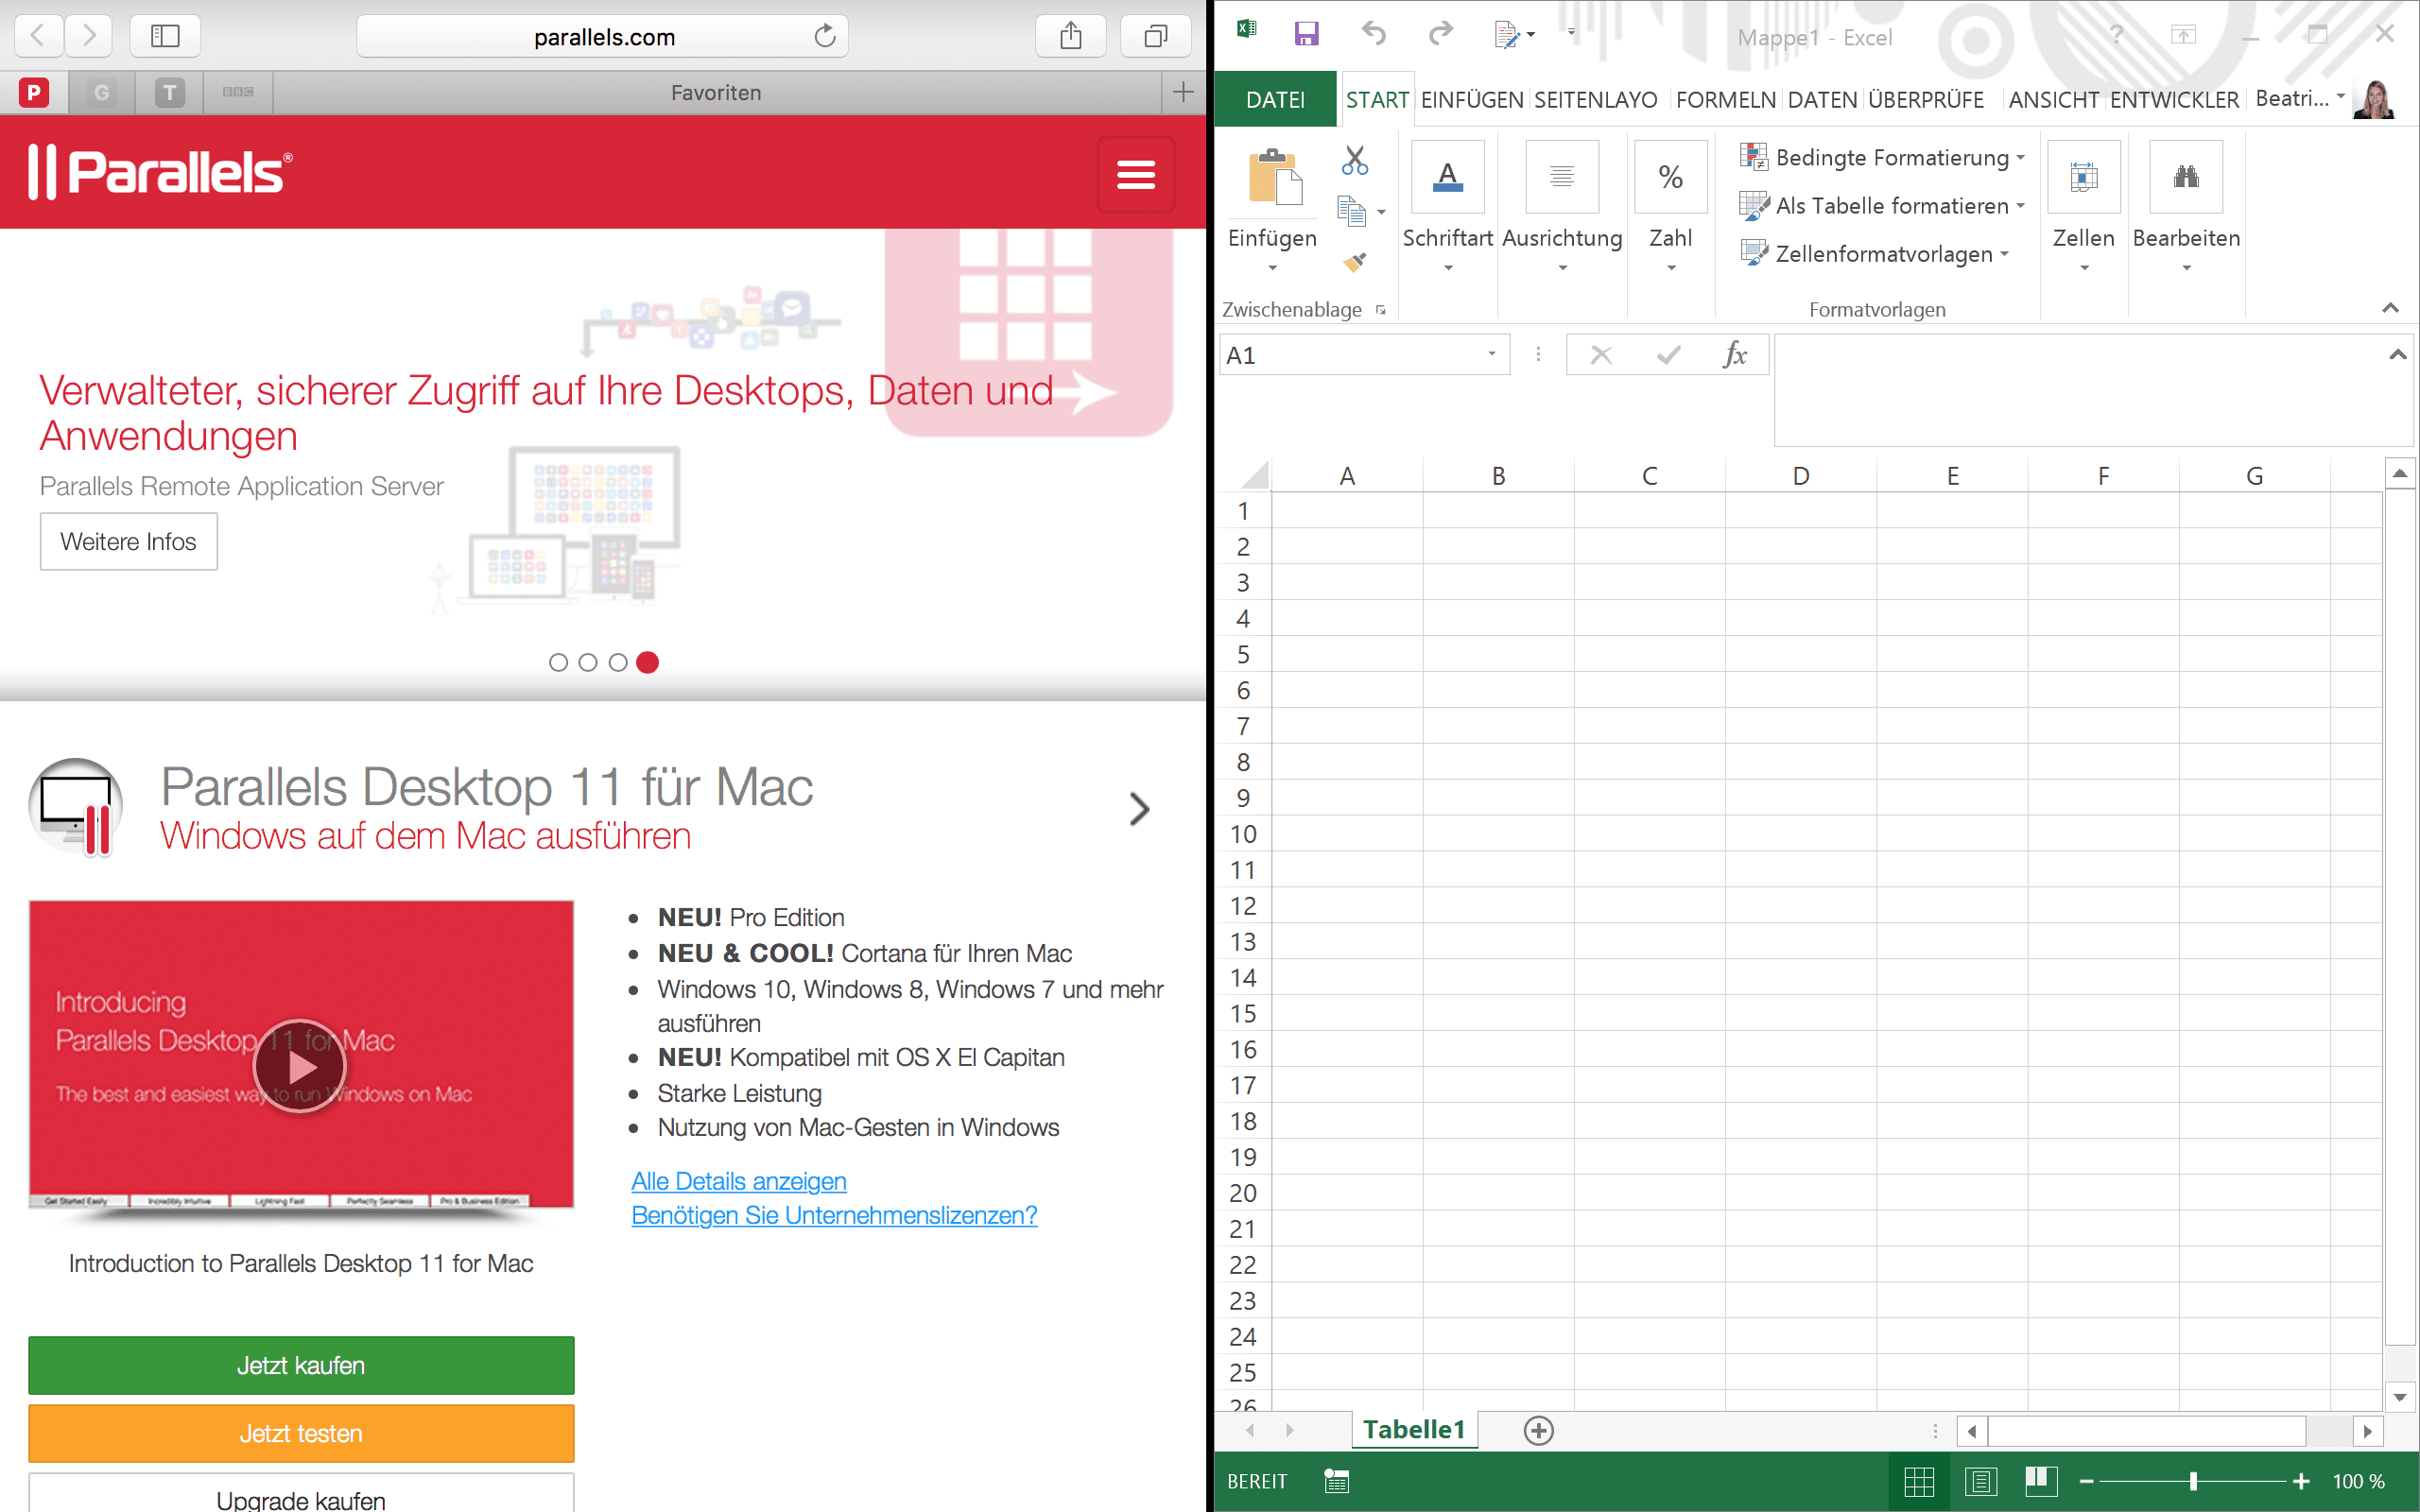Go back in Safari

coord(38,37)
